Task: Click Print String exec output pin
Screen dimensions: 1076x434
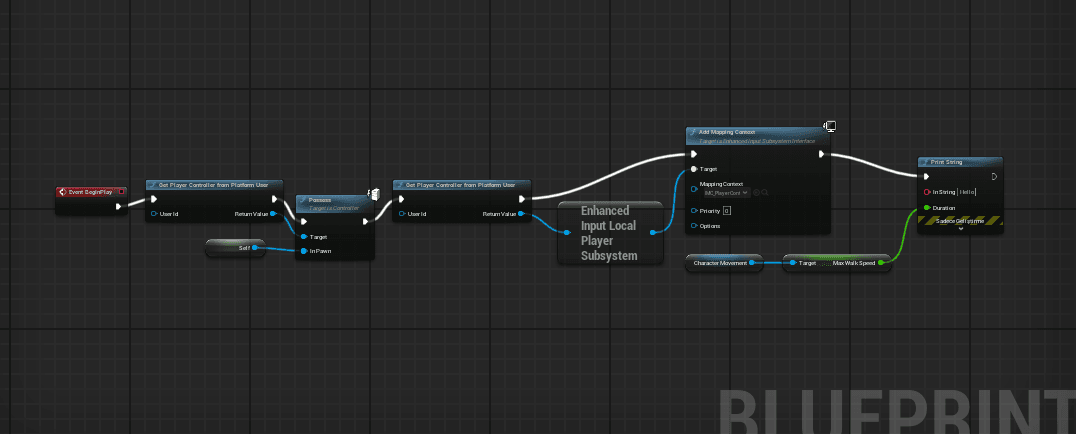Action: point(994,176)
